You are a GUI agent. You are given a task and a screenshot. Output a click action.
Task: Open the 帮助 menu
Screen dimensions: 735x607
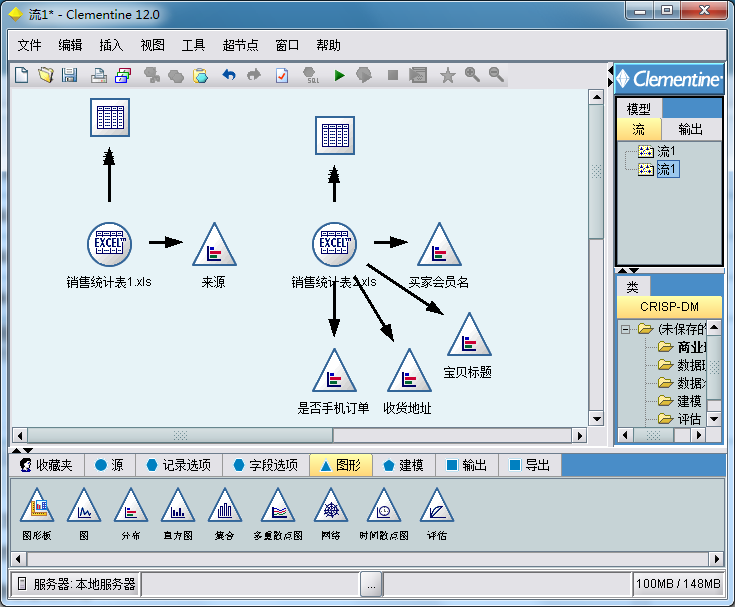(328, 45)
